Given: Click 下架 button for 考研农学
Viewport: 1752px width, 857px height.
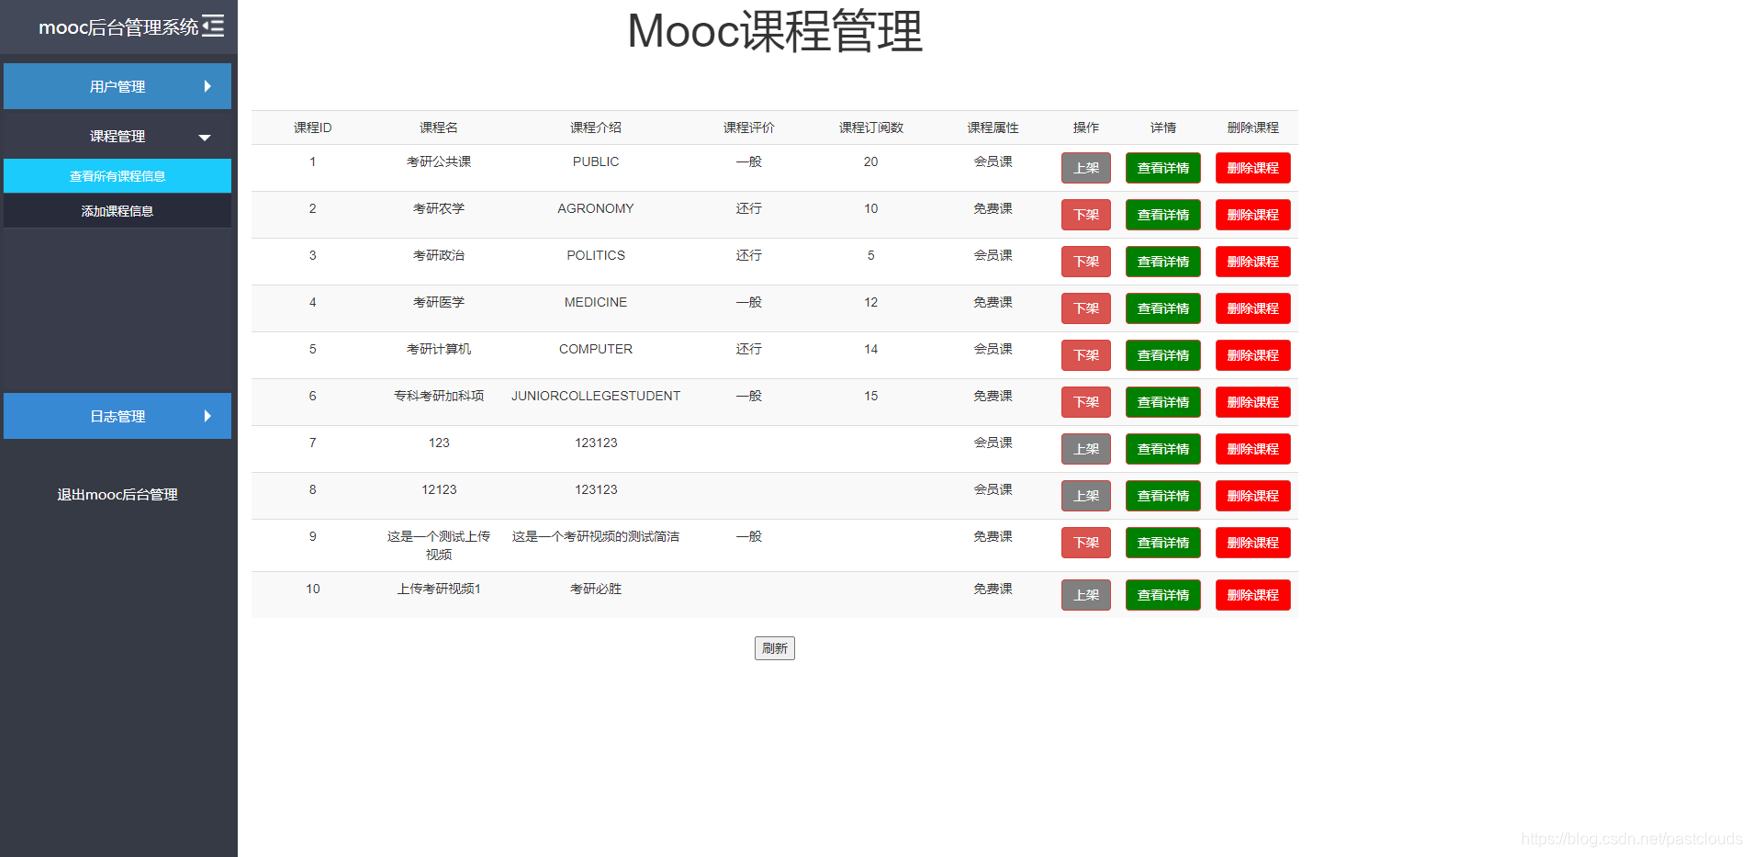Looking at the screenshot, I should [1086, 215].
